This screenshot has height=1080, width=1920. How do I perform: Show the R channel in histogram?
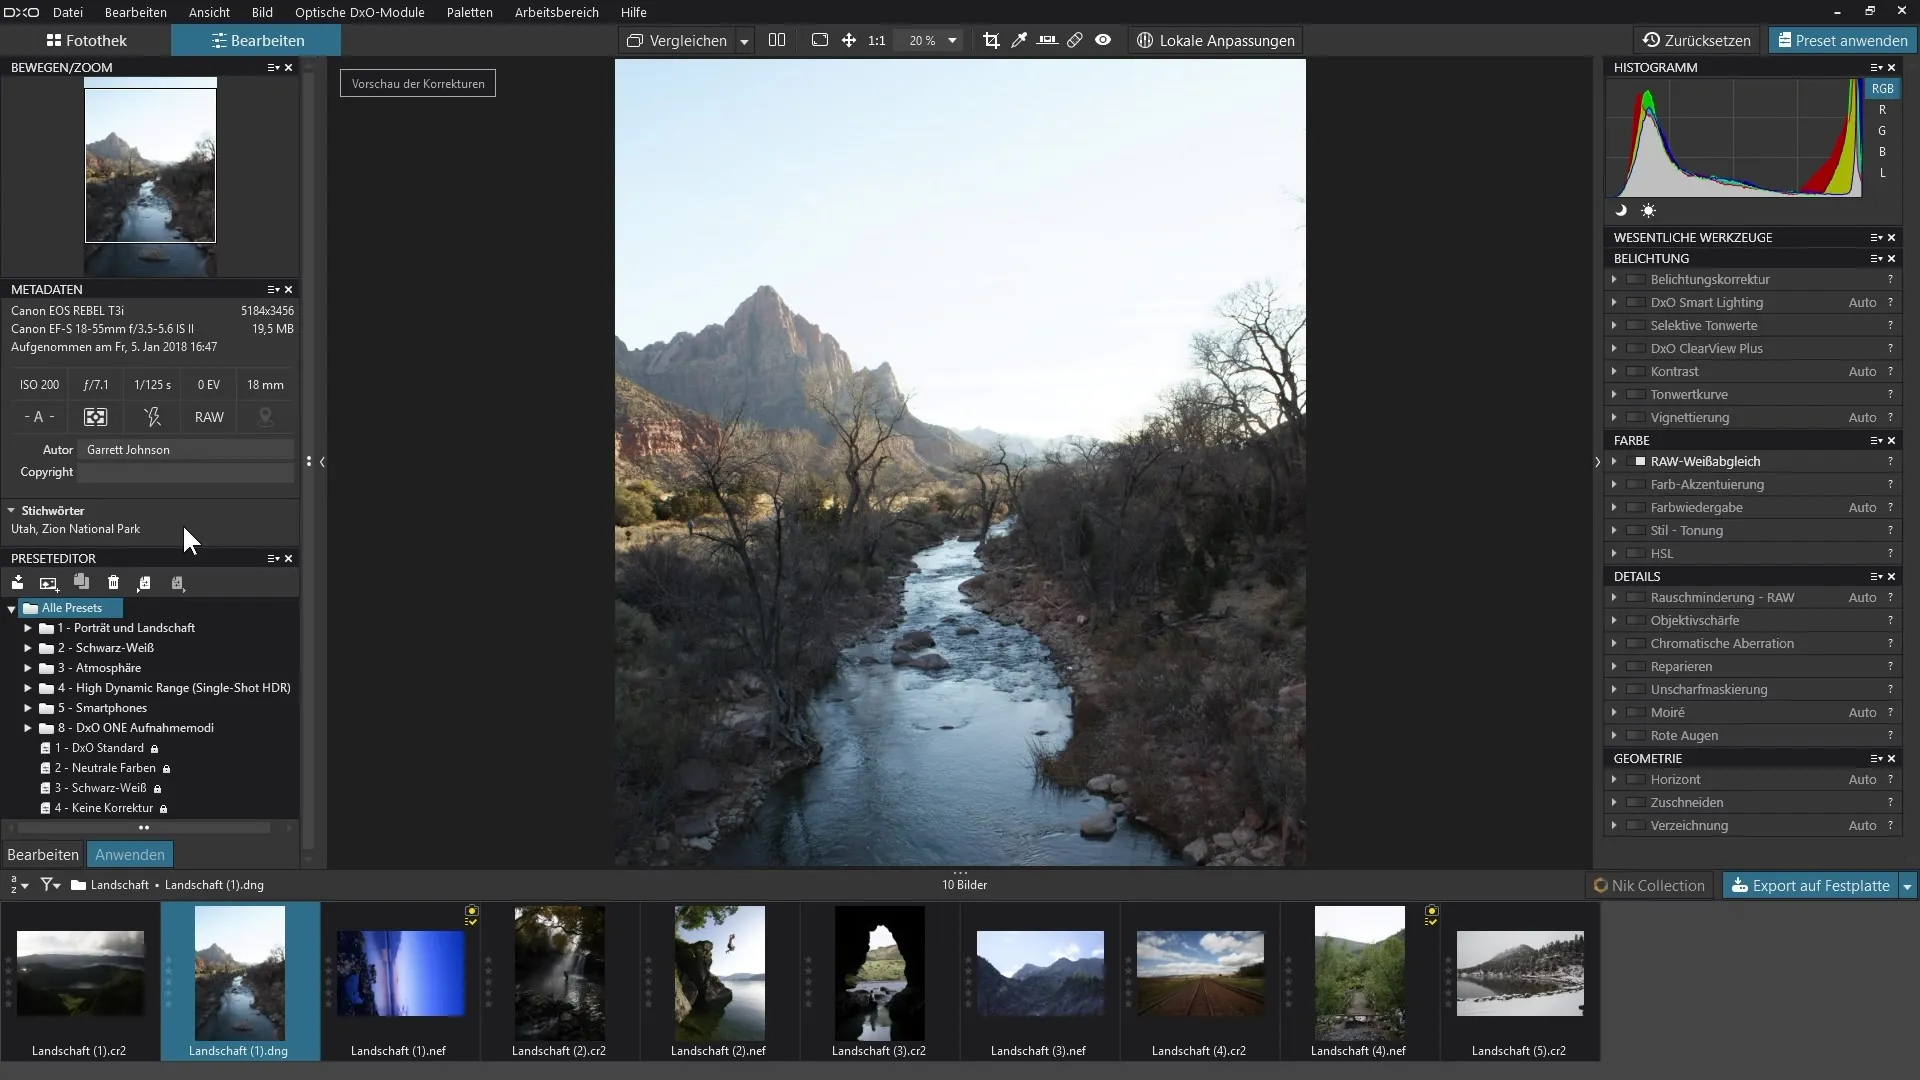pyautogui.click(x=1882, y=110)
